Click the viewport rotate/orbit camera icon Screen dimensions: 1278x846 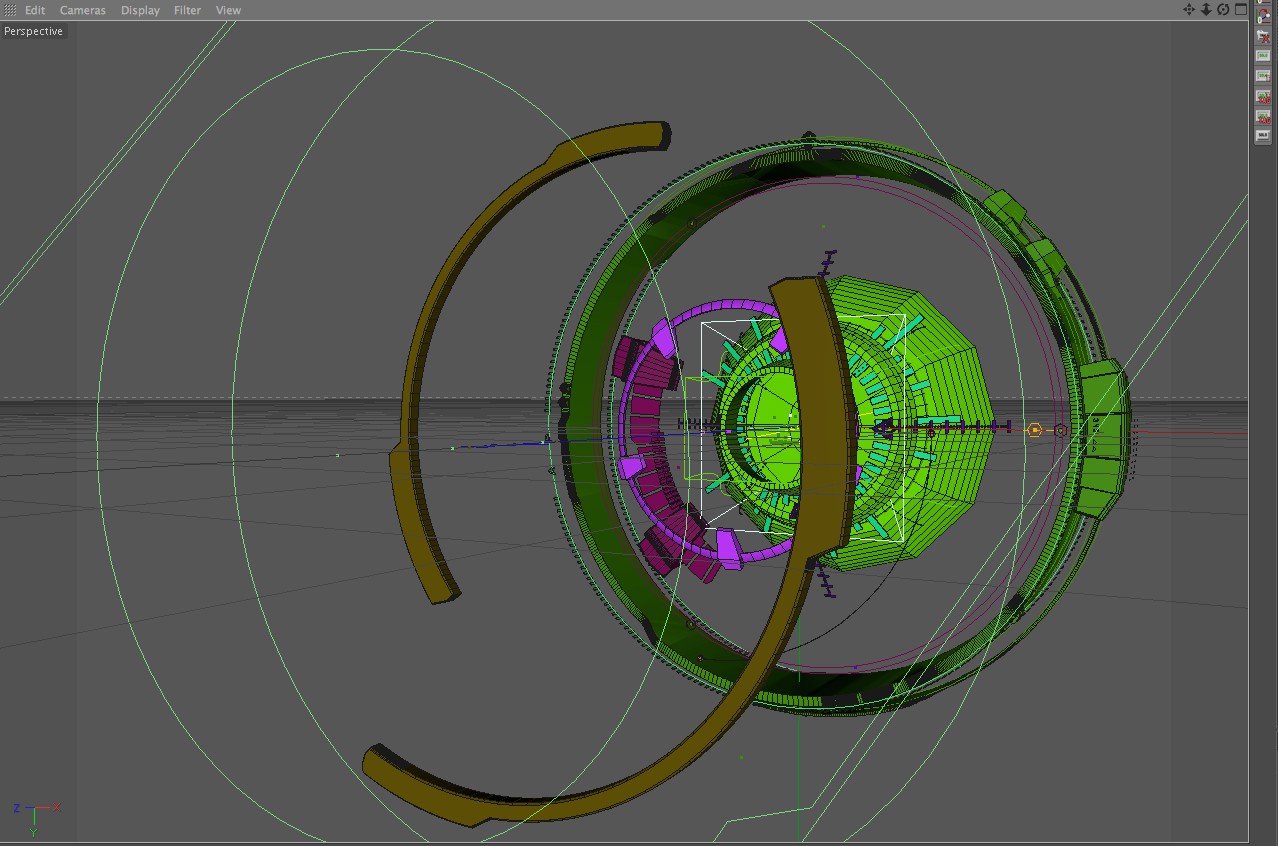(1223, 9)
